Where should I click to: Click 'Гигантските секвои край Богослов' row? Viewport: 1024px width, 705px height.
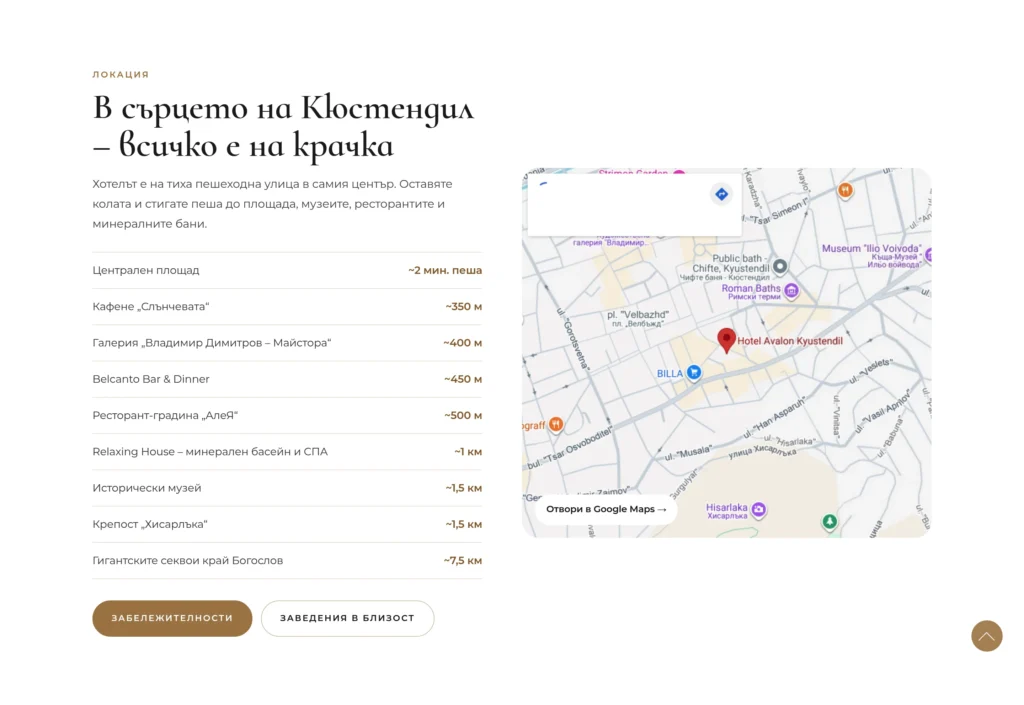[287, 561]
